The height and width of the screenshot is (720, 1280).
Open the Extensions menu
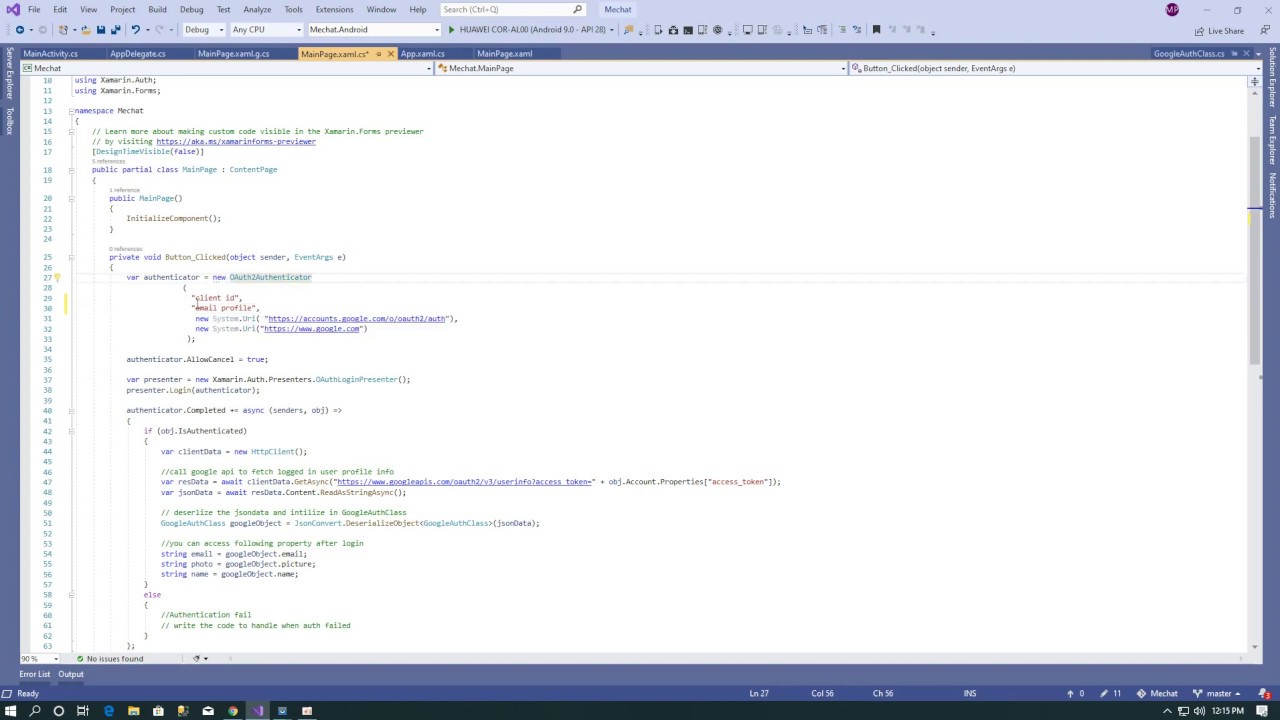[x=334, y=10]
